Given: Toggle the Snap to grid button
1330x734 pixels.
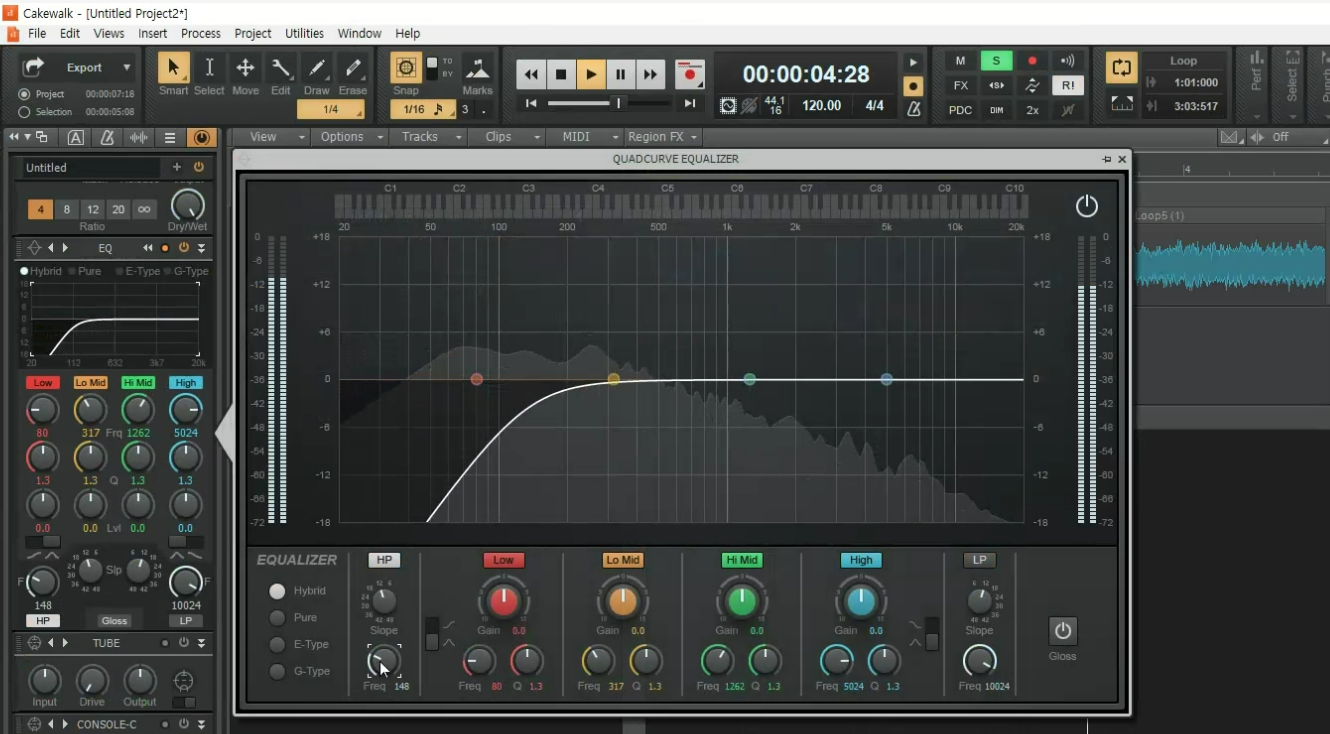Looking at the screenshot, I should [x=406, y=68].
